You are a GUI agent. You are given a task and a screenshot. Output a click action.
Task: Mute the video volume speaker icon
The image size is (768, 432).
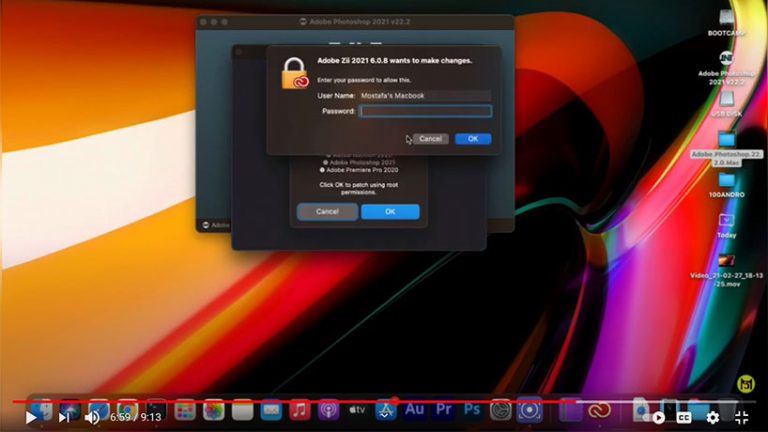pos(92,417)
